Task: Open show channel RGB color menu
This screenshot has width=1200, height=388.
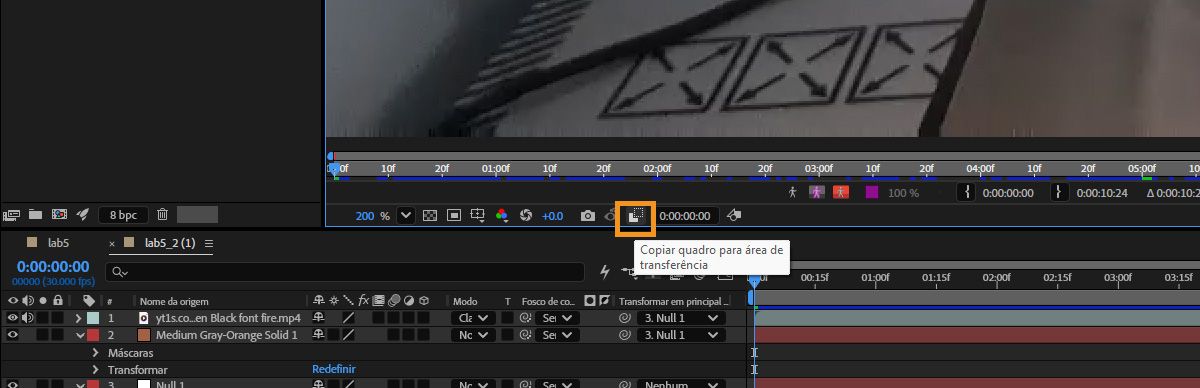Action: pos(502,215)
